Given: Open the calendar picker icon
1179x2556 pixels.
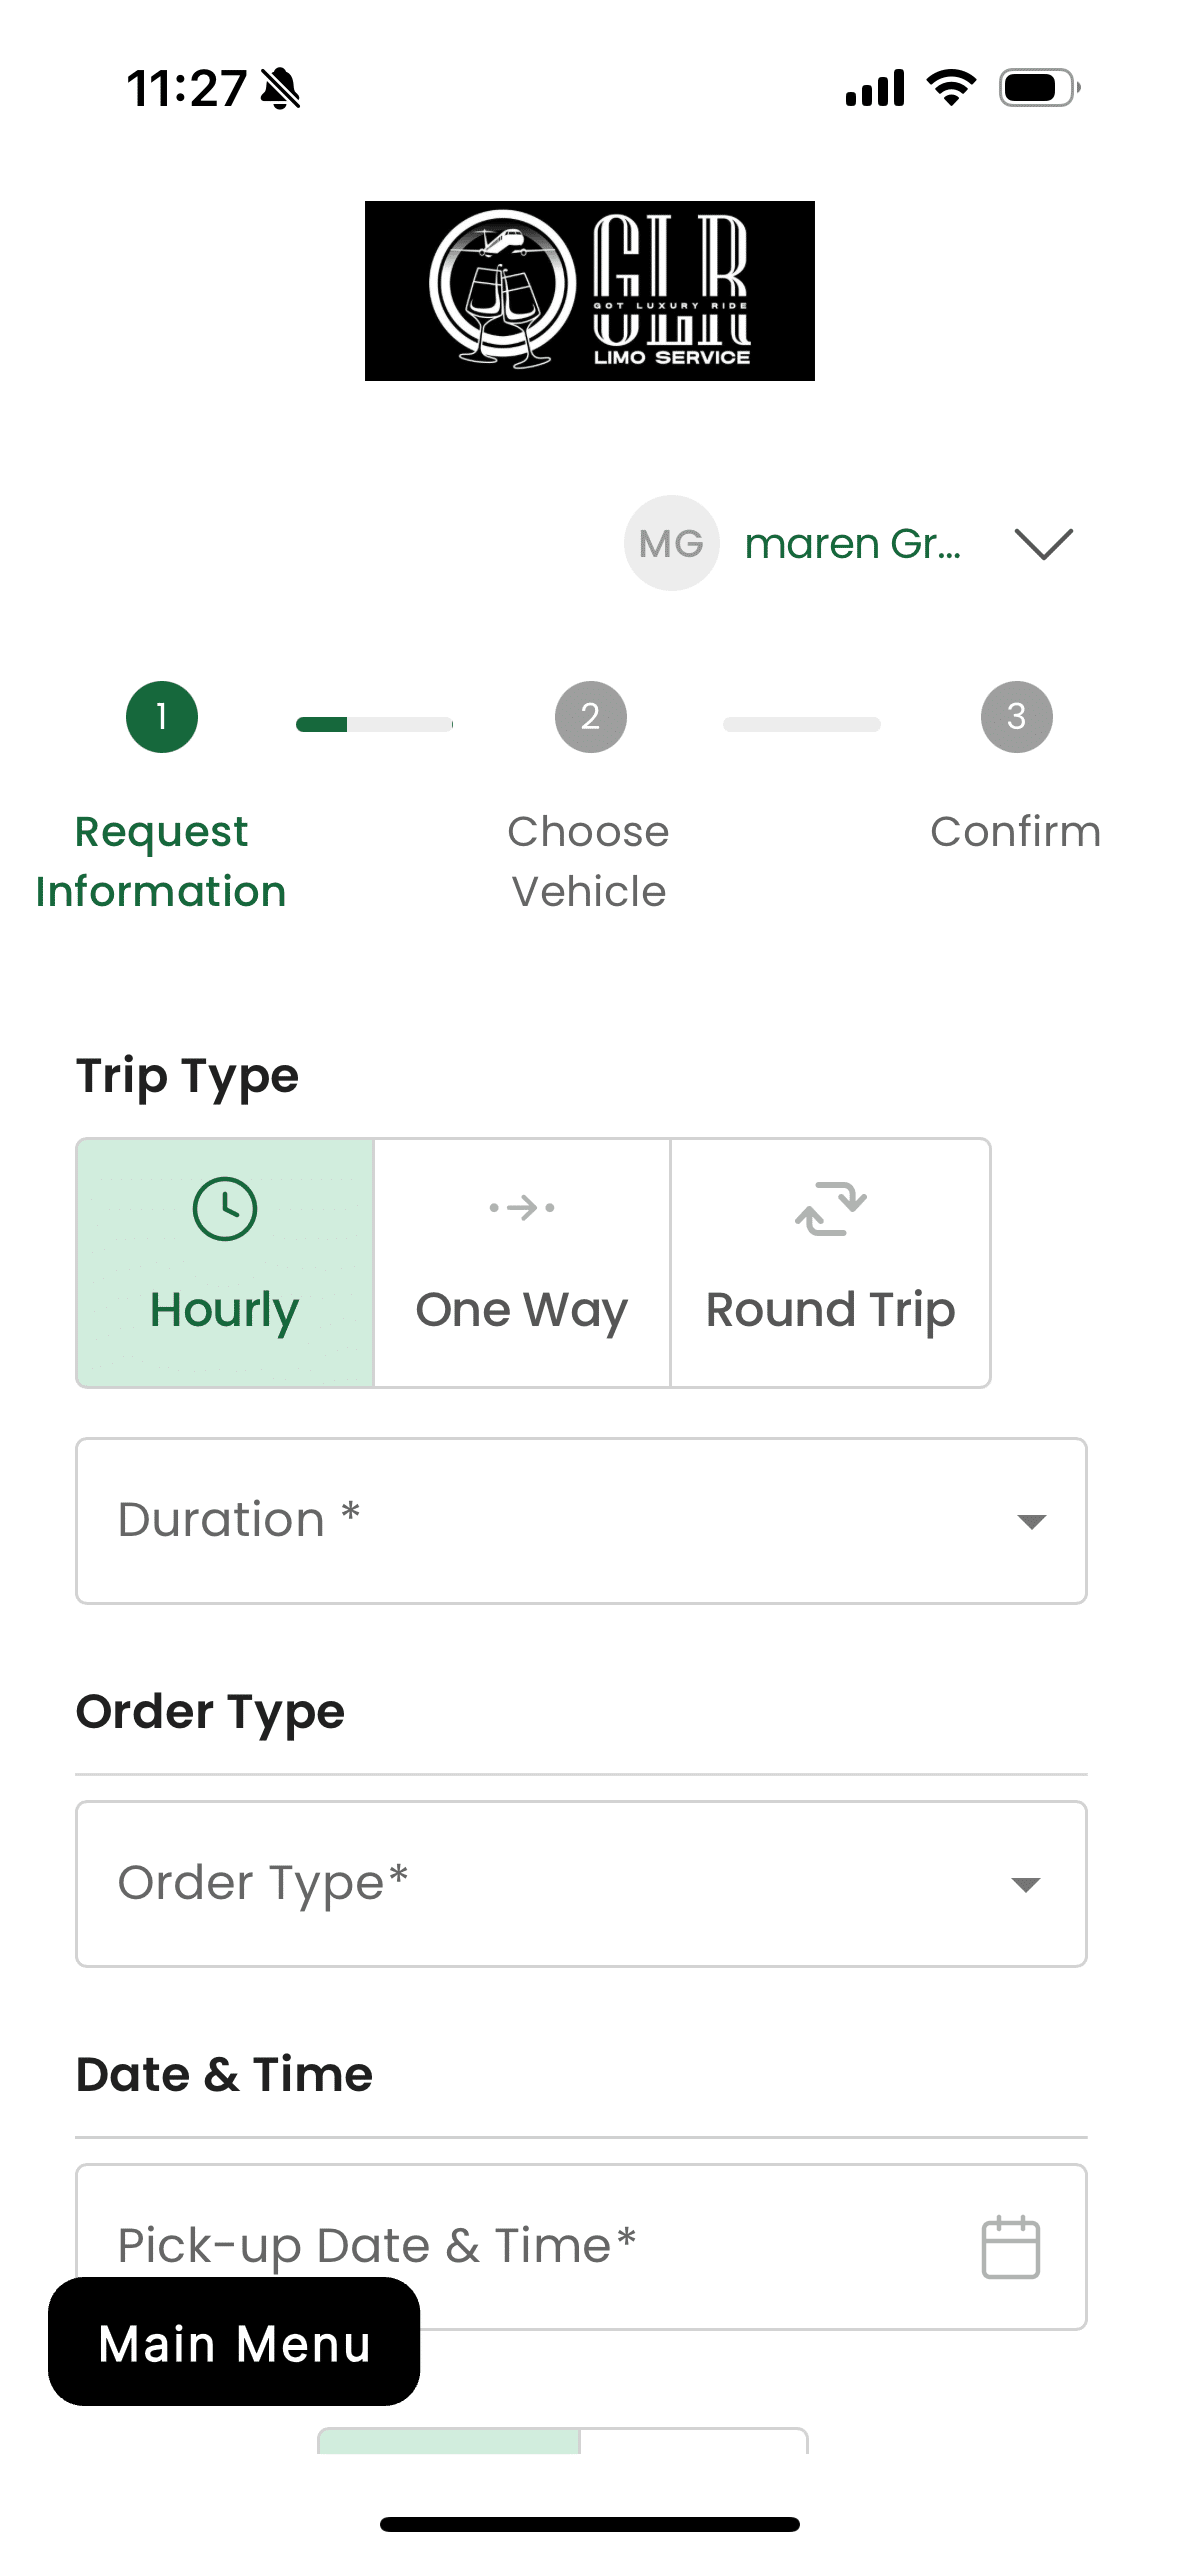Looking at the screenshot, I should pos(1010,2247).
